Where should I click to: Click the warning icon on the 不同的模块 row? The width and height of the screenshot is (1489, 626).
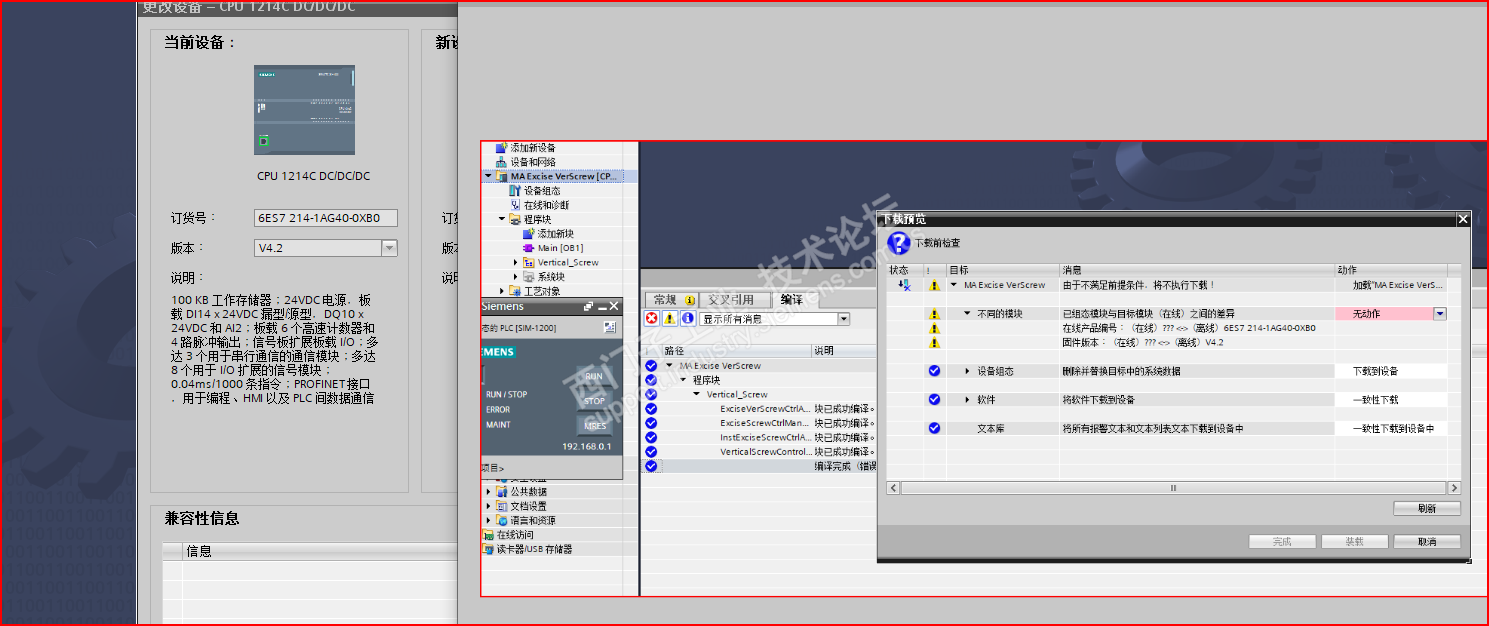[934, 314]
